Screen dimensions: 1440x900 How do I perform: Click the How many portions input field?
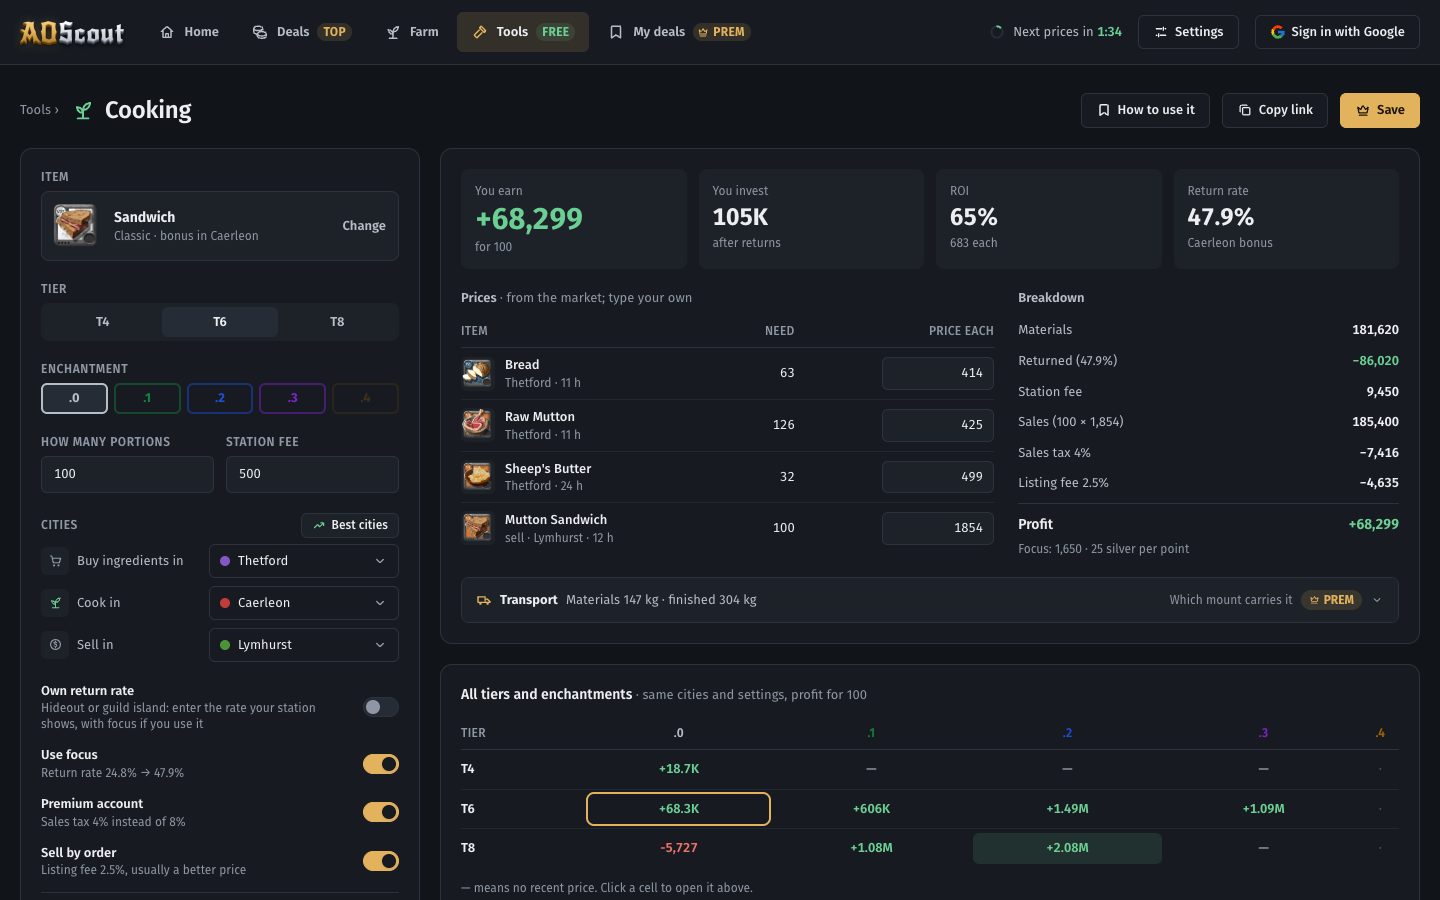click(127, 474)
